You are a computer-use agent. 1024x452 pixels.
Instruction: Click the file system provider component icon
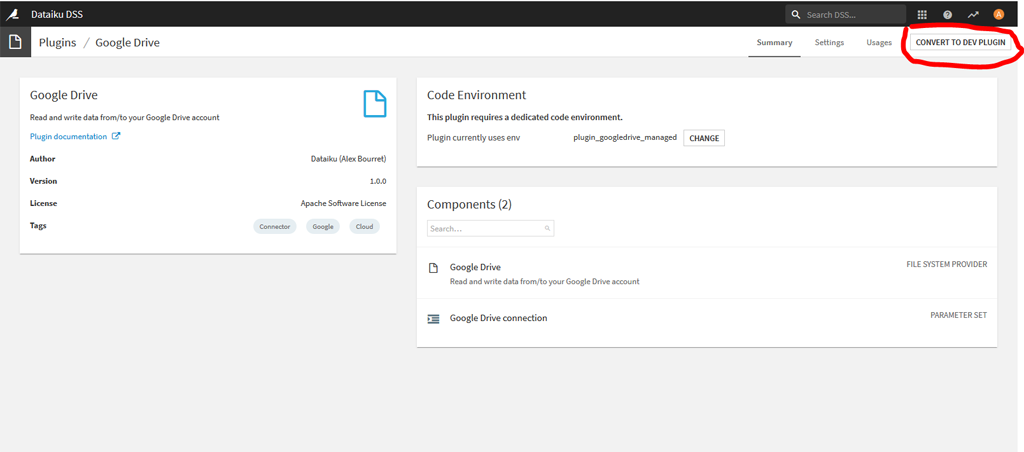(x=433, y=268)
